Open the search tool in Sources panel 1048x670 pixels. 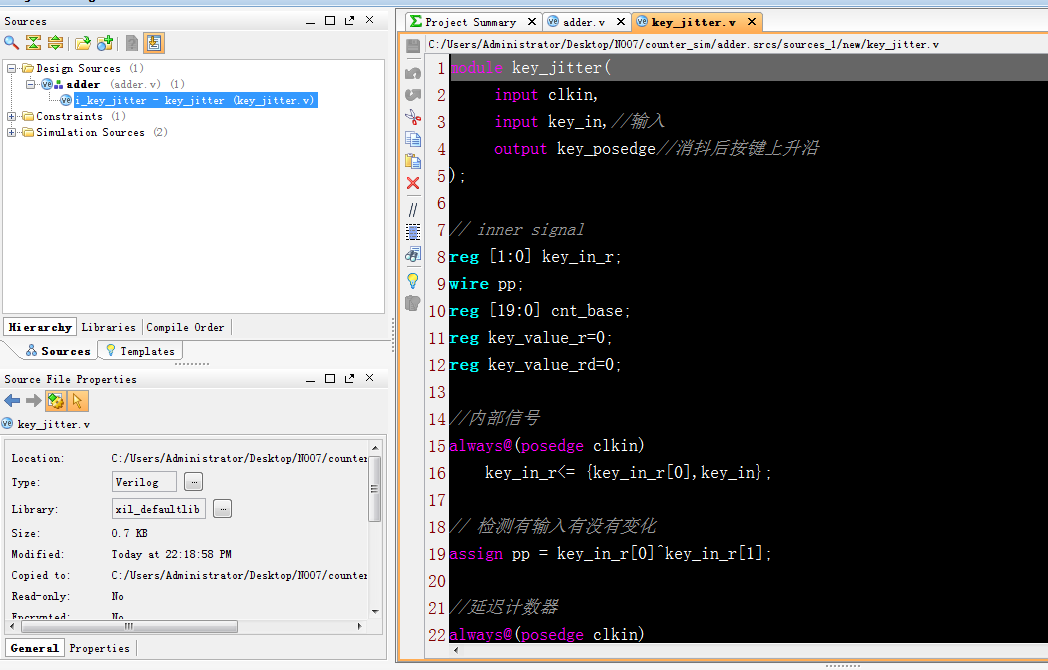[10, 43]
